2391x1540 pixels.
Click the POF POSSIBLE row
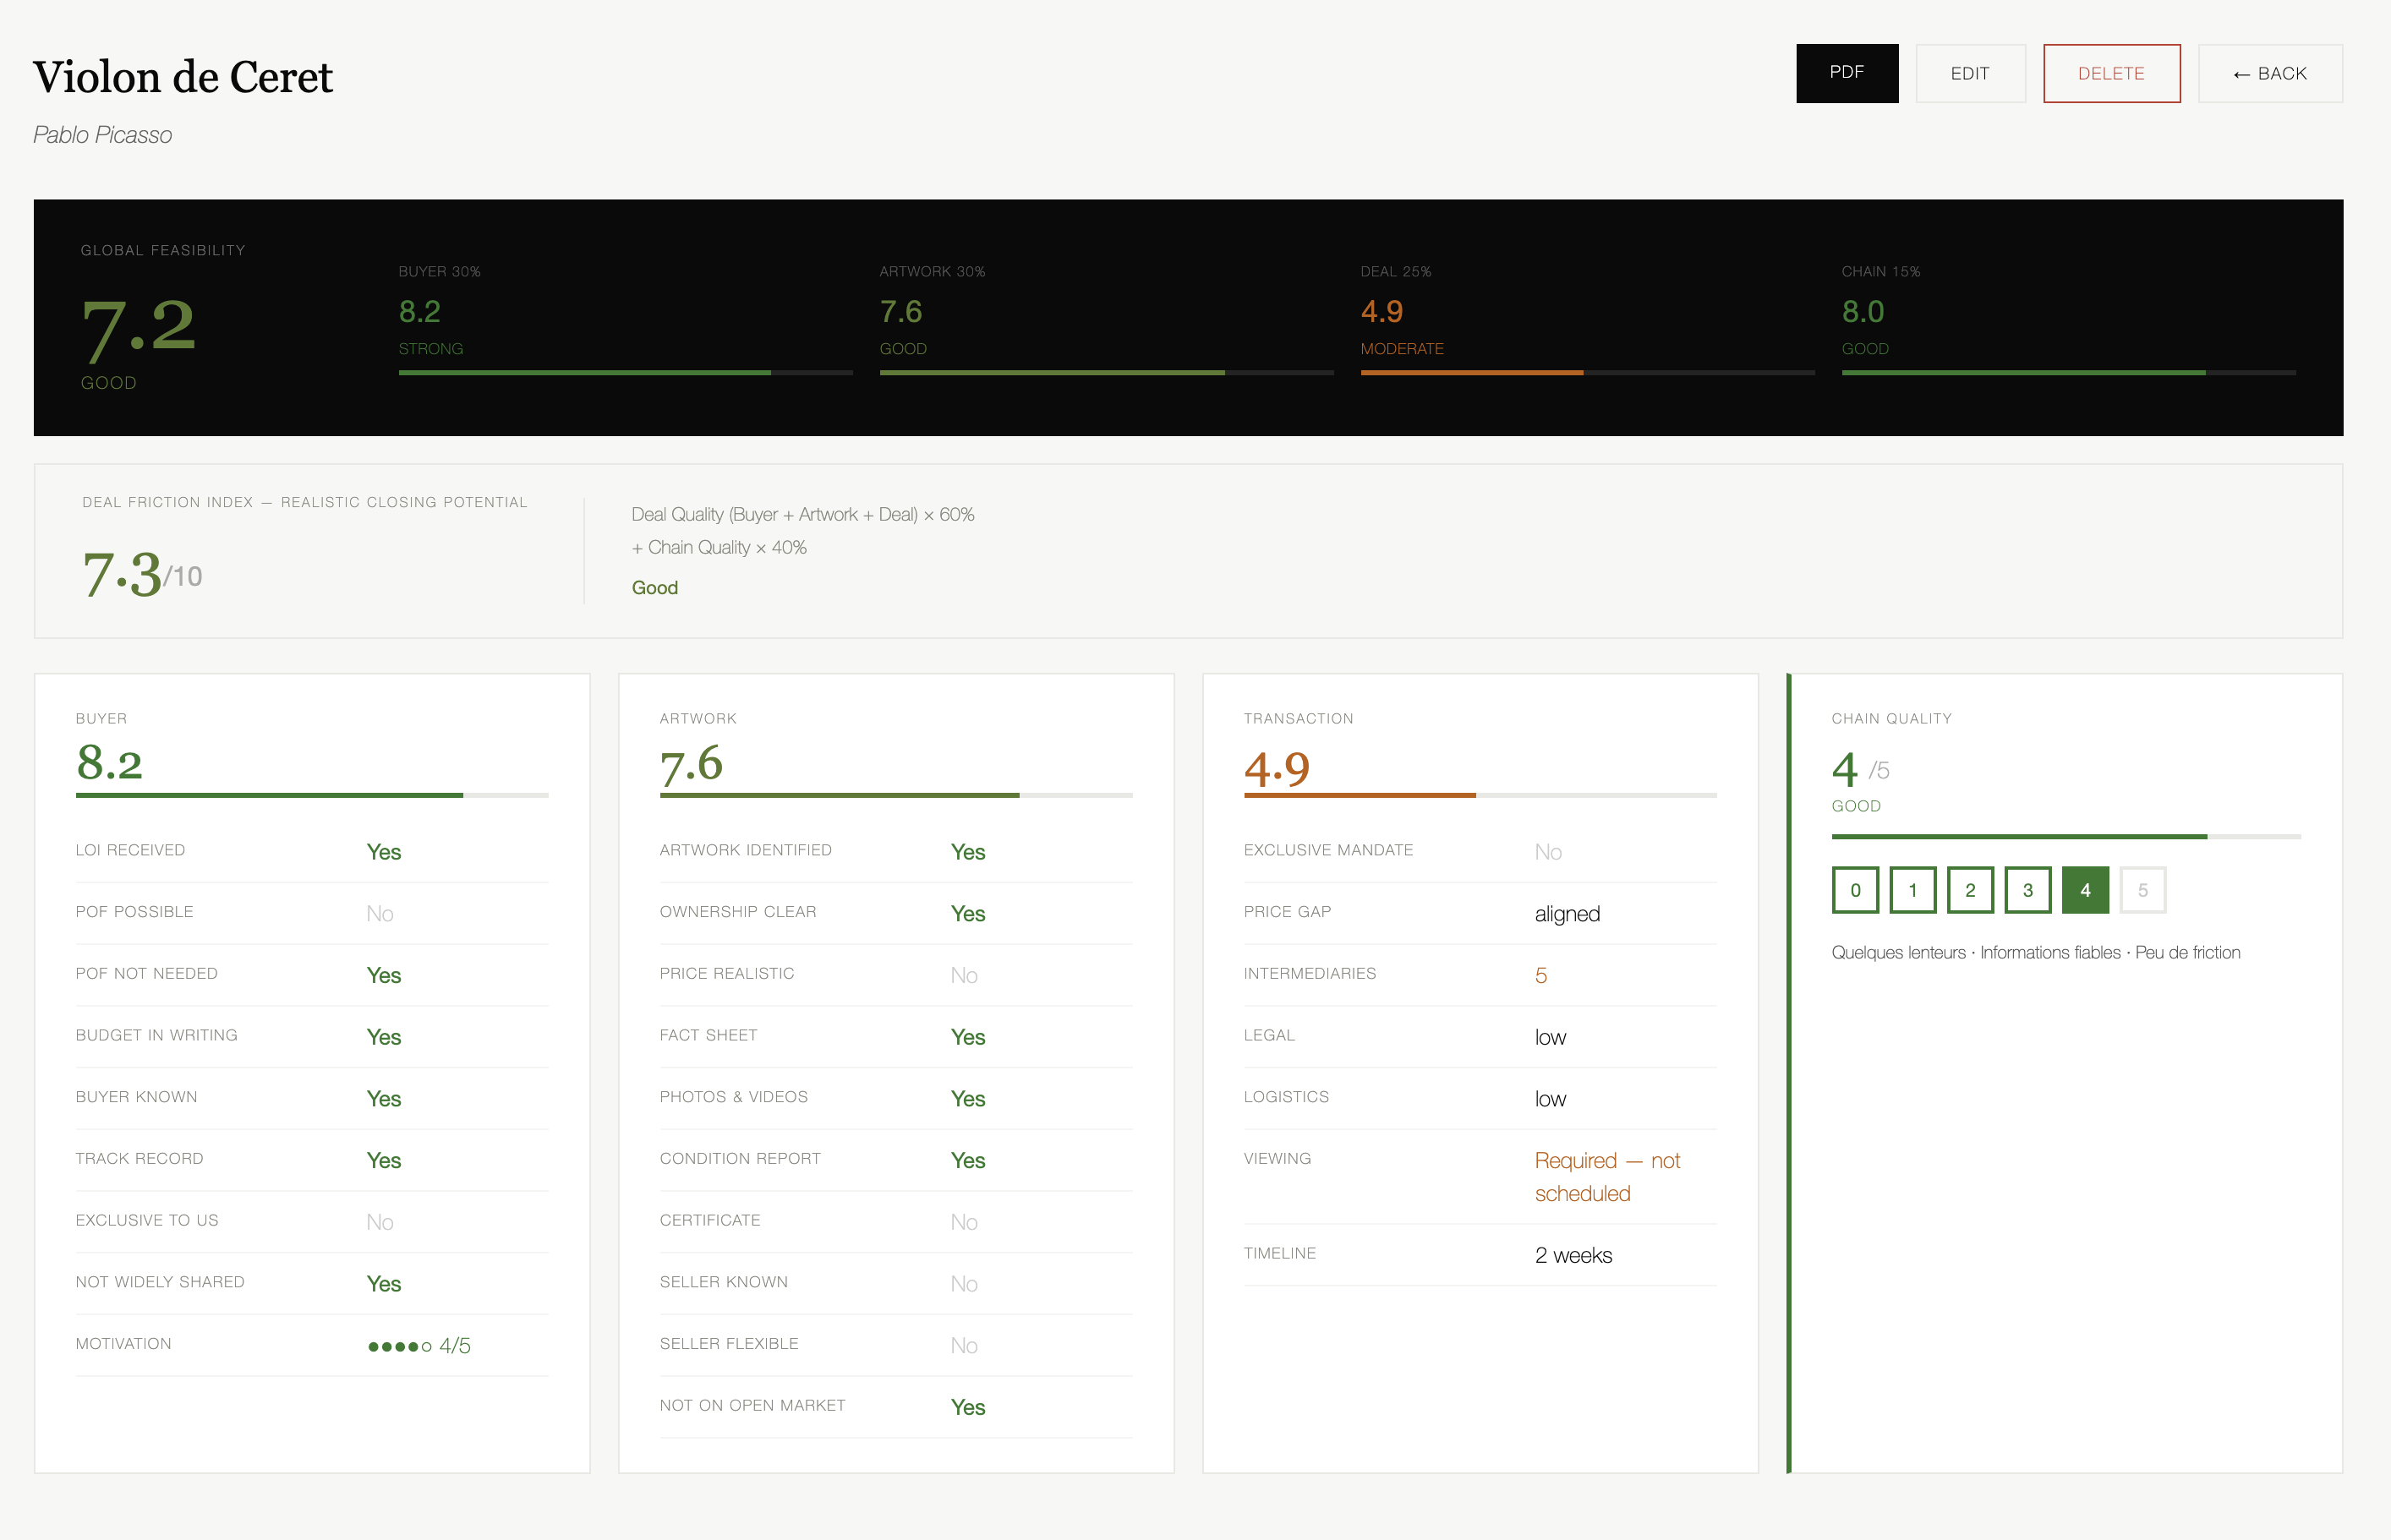[312, 913]
